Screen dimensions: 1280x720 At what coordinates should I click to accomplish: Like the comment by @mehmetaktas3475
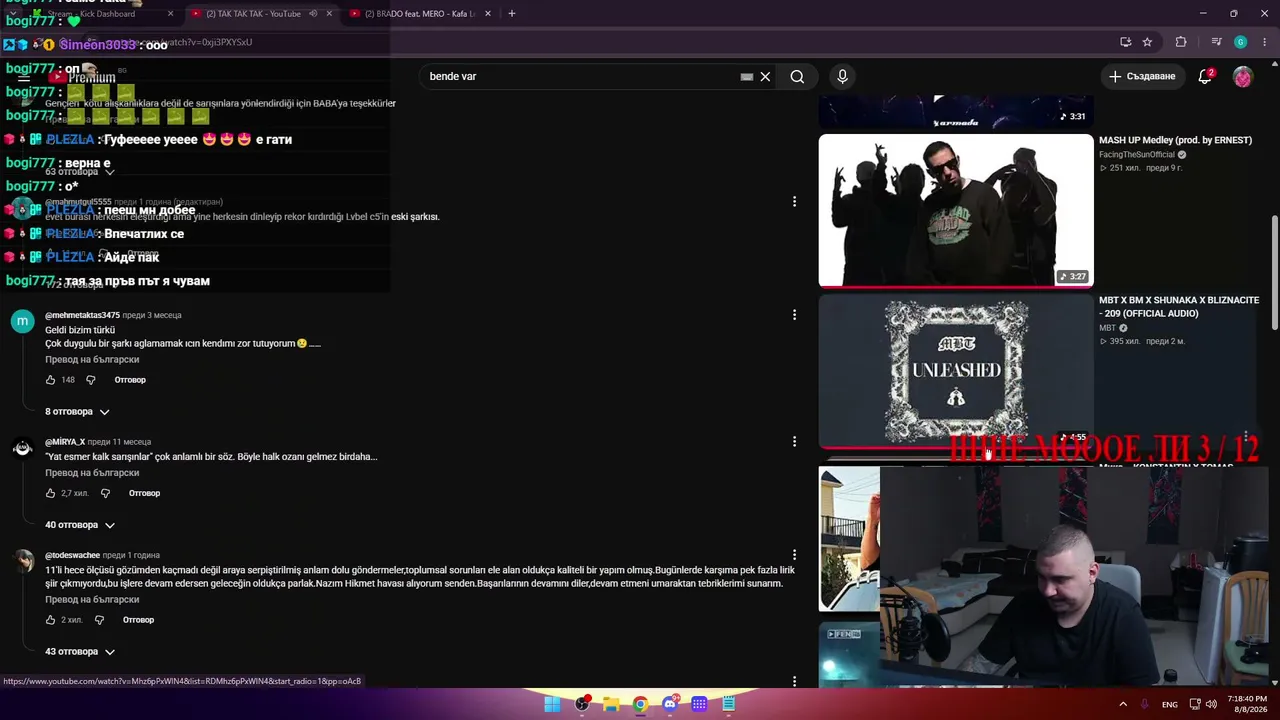(51, 380)
